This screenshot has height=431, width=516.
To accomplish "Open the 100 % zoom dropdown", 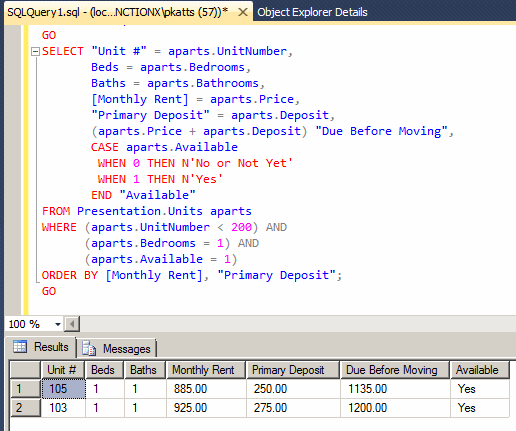I will click(x=58, y=324).
